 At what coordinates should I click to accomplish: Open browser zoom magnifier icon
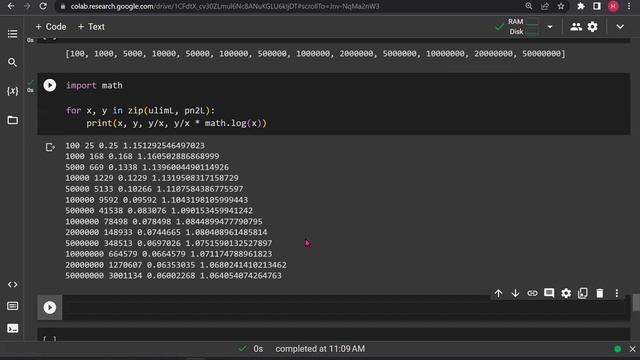[x=529, y=6]
